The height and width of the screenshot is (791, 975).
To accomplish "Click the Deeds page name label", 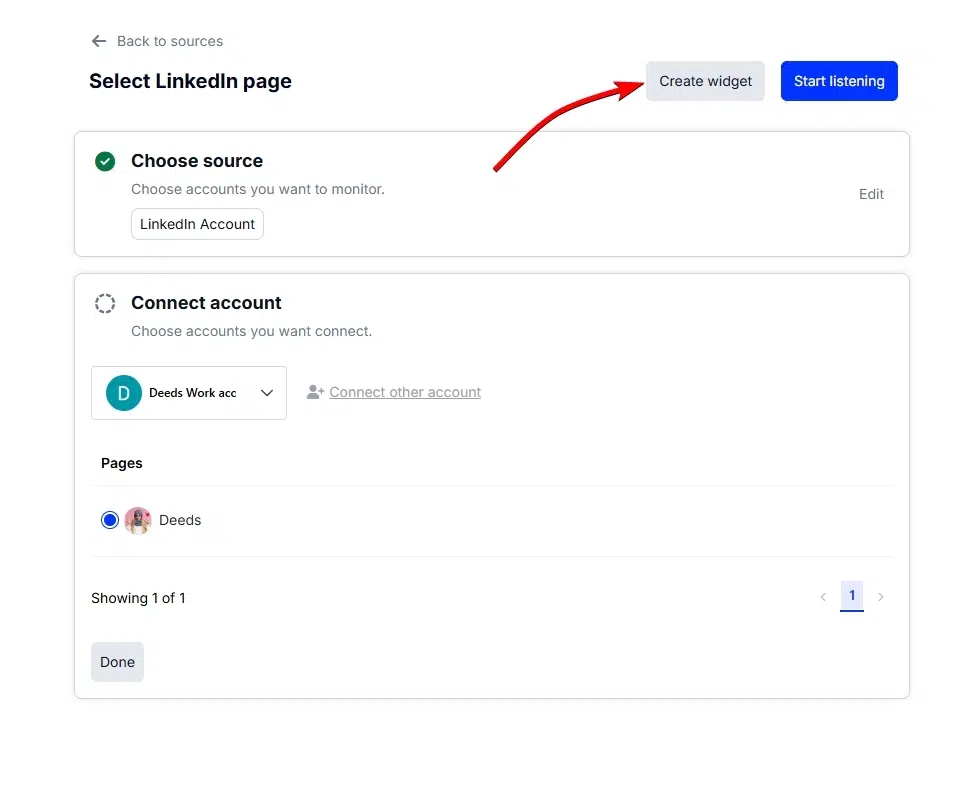I will click(180, 520).
